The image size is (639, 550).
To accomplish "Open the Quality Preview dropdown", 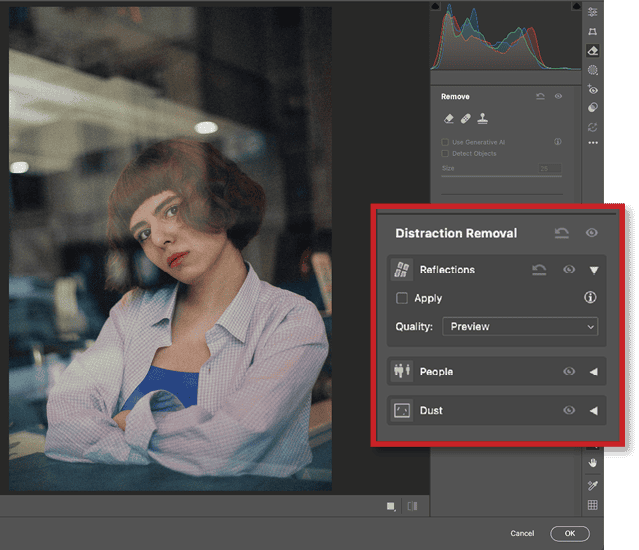I will click(x=519, y=326).
